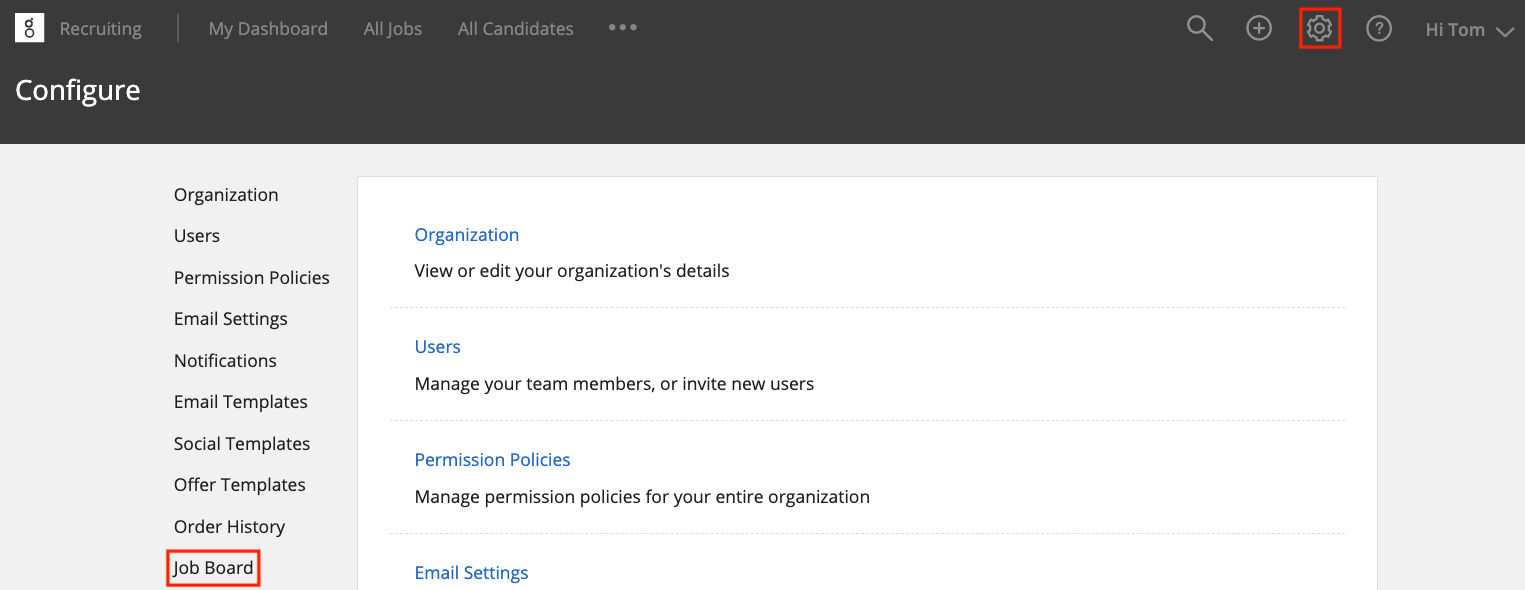The height and width of the screenshot is (590, 1525).
Task: Open the Hi Tom user dropdown
Action: click(1470, 30)
